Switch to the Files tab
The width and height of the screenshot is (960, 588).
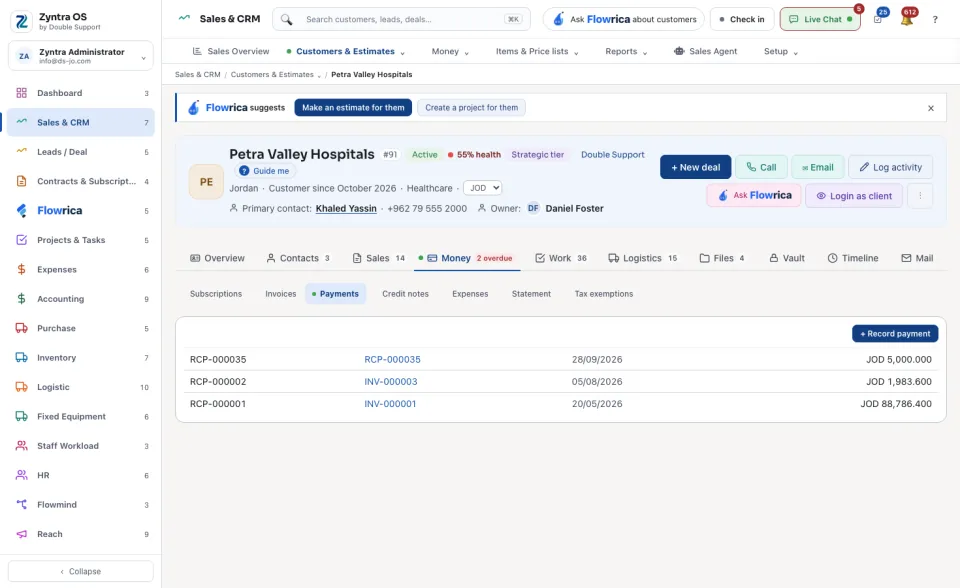(722, 258)
